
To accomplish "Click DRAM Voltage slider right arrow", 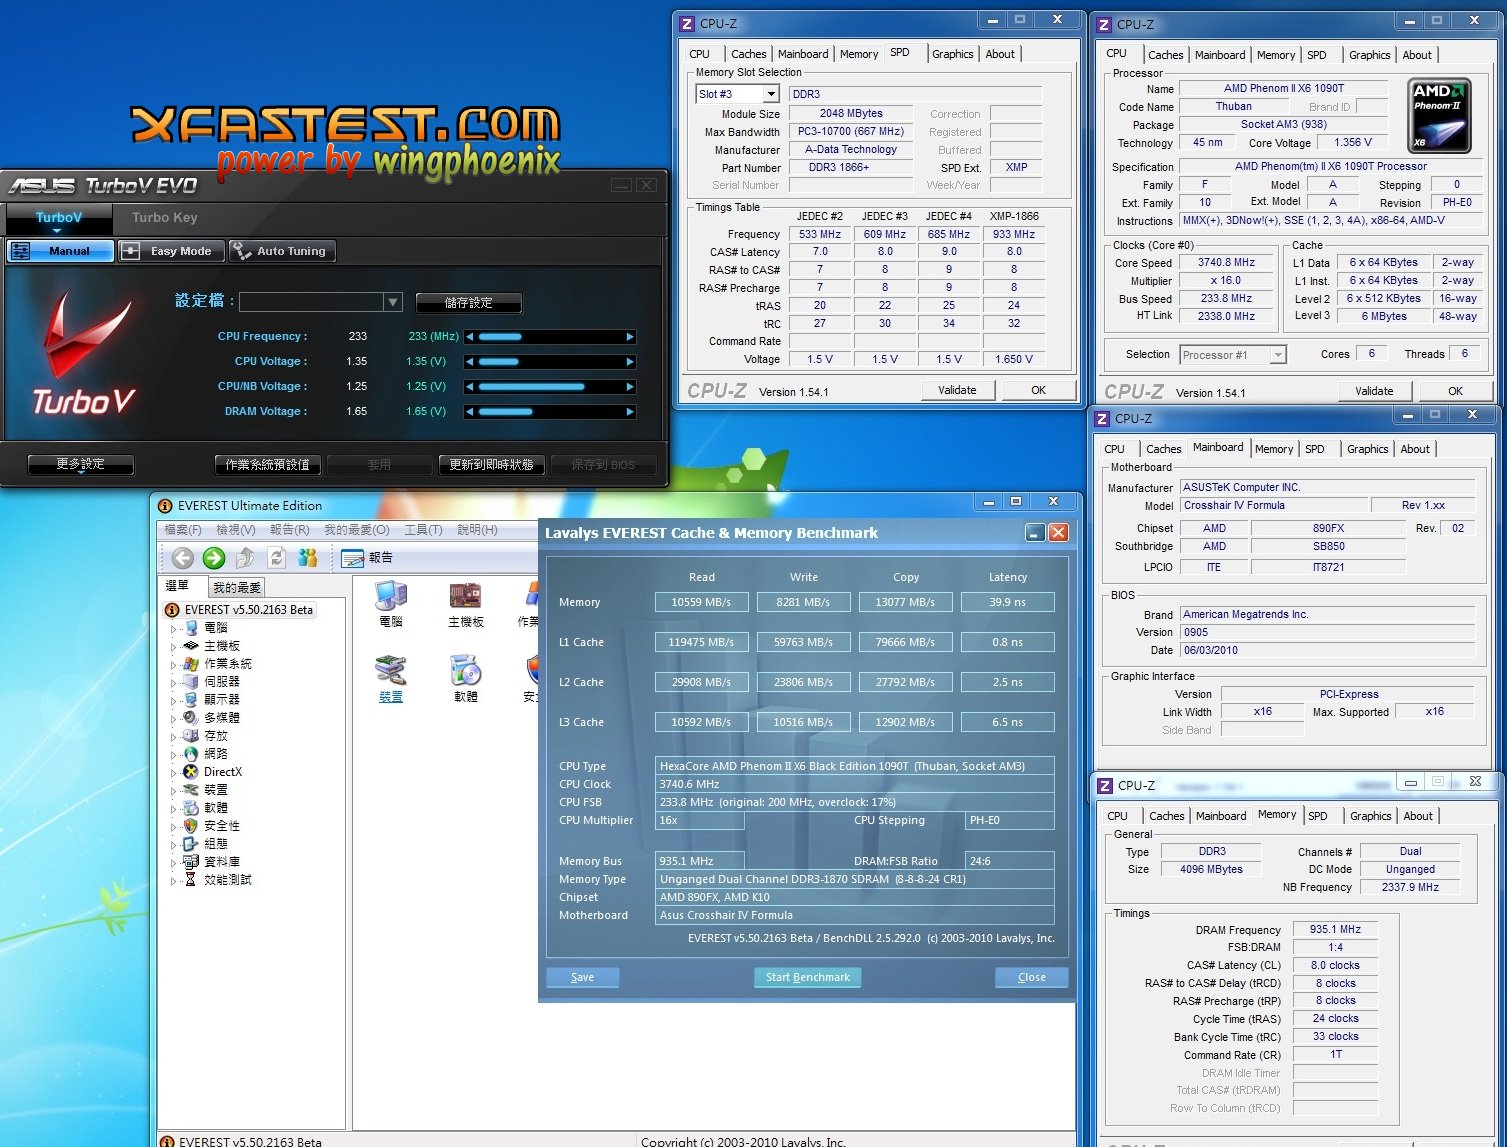I will [630, 412].
